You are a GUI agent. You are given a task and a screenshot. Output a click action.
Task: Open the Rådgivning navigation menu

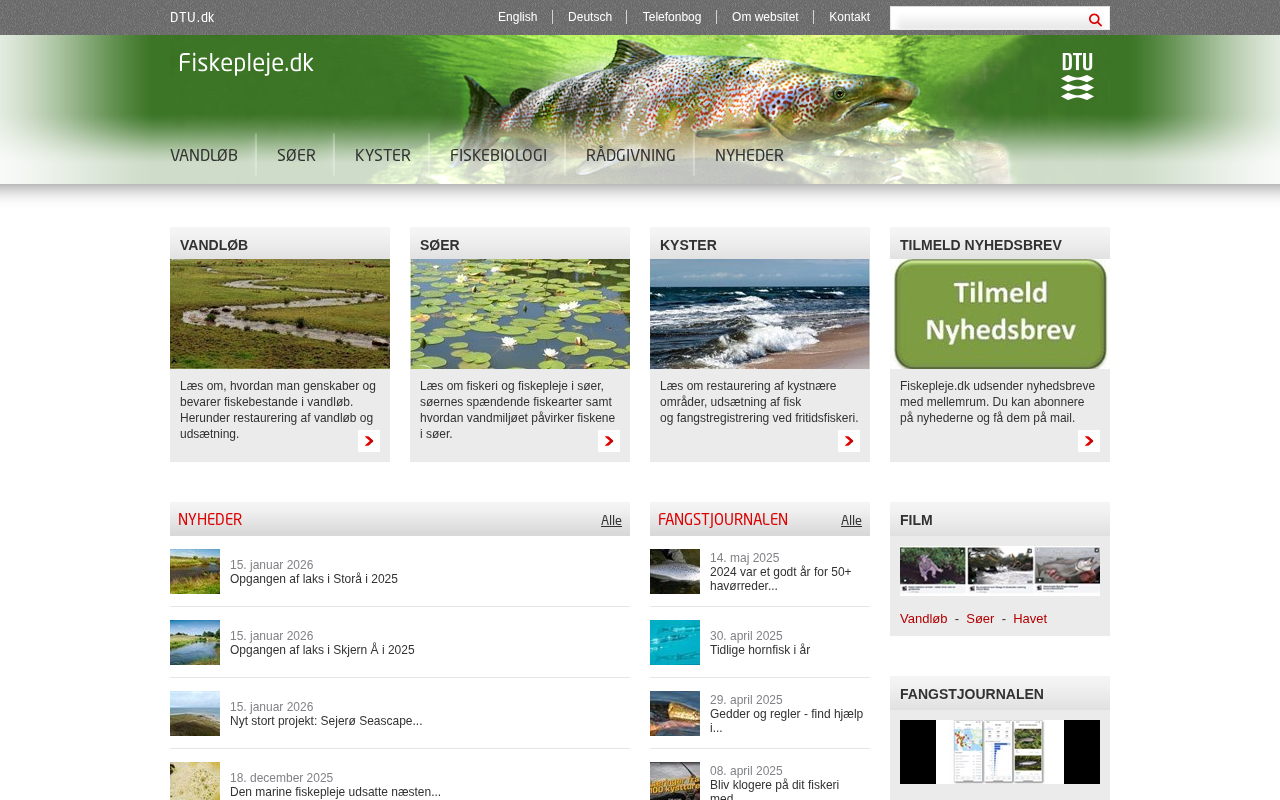[631, 156]
